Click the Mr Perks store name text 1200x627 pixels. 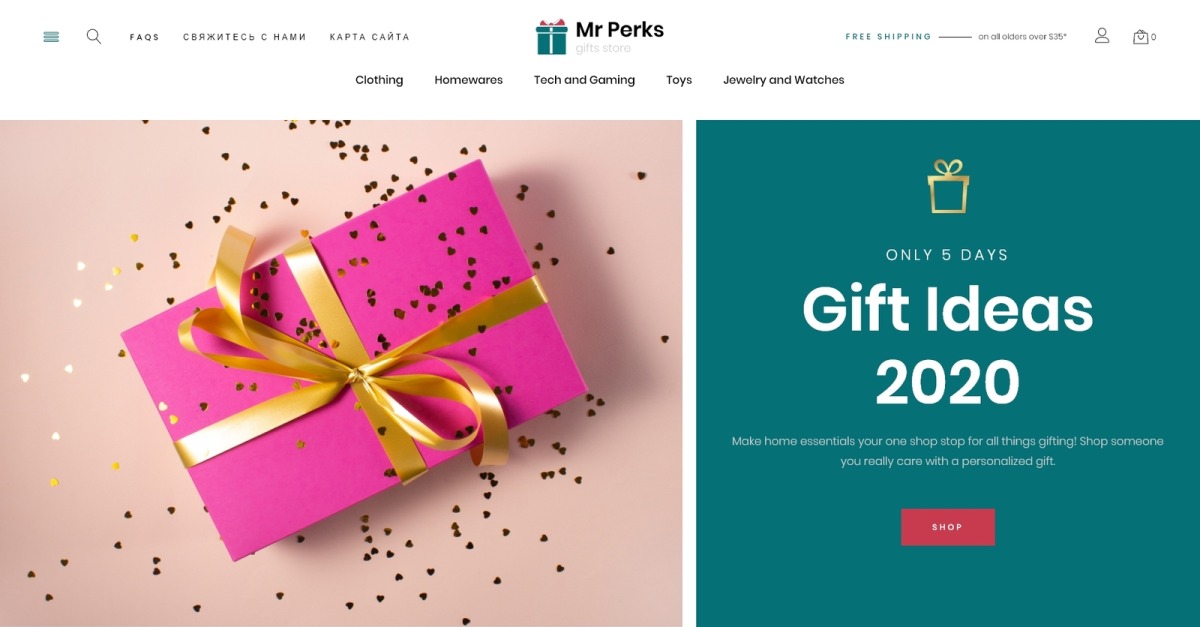click(620, 29)
